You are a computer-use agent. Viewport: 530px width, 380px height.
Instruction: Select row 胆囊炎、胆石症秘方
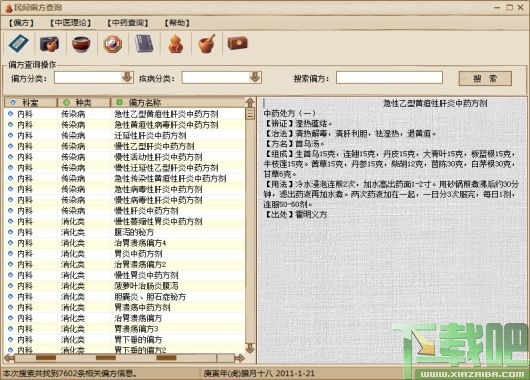(x=124, y=297)
